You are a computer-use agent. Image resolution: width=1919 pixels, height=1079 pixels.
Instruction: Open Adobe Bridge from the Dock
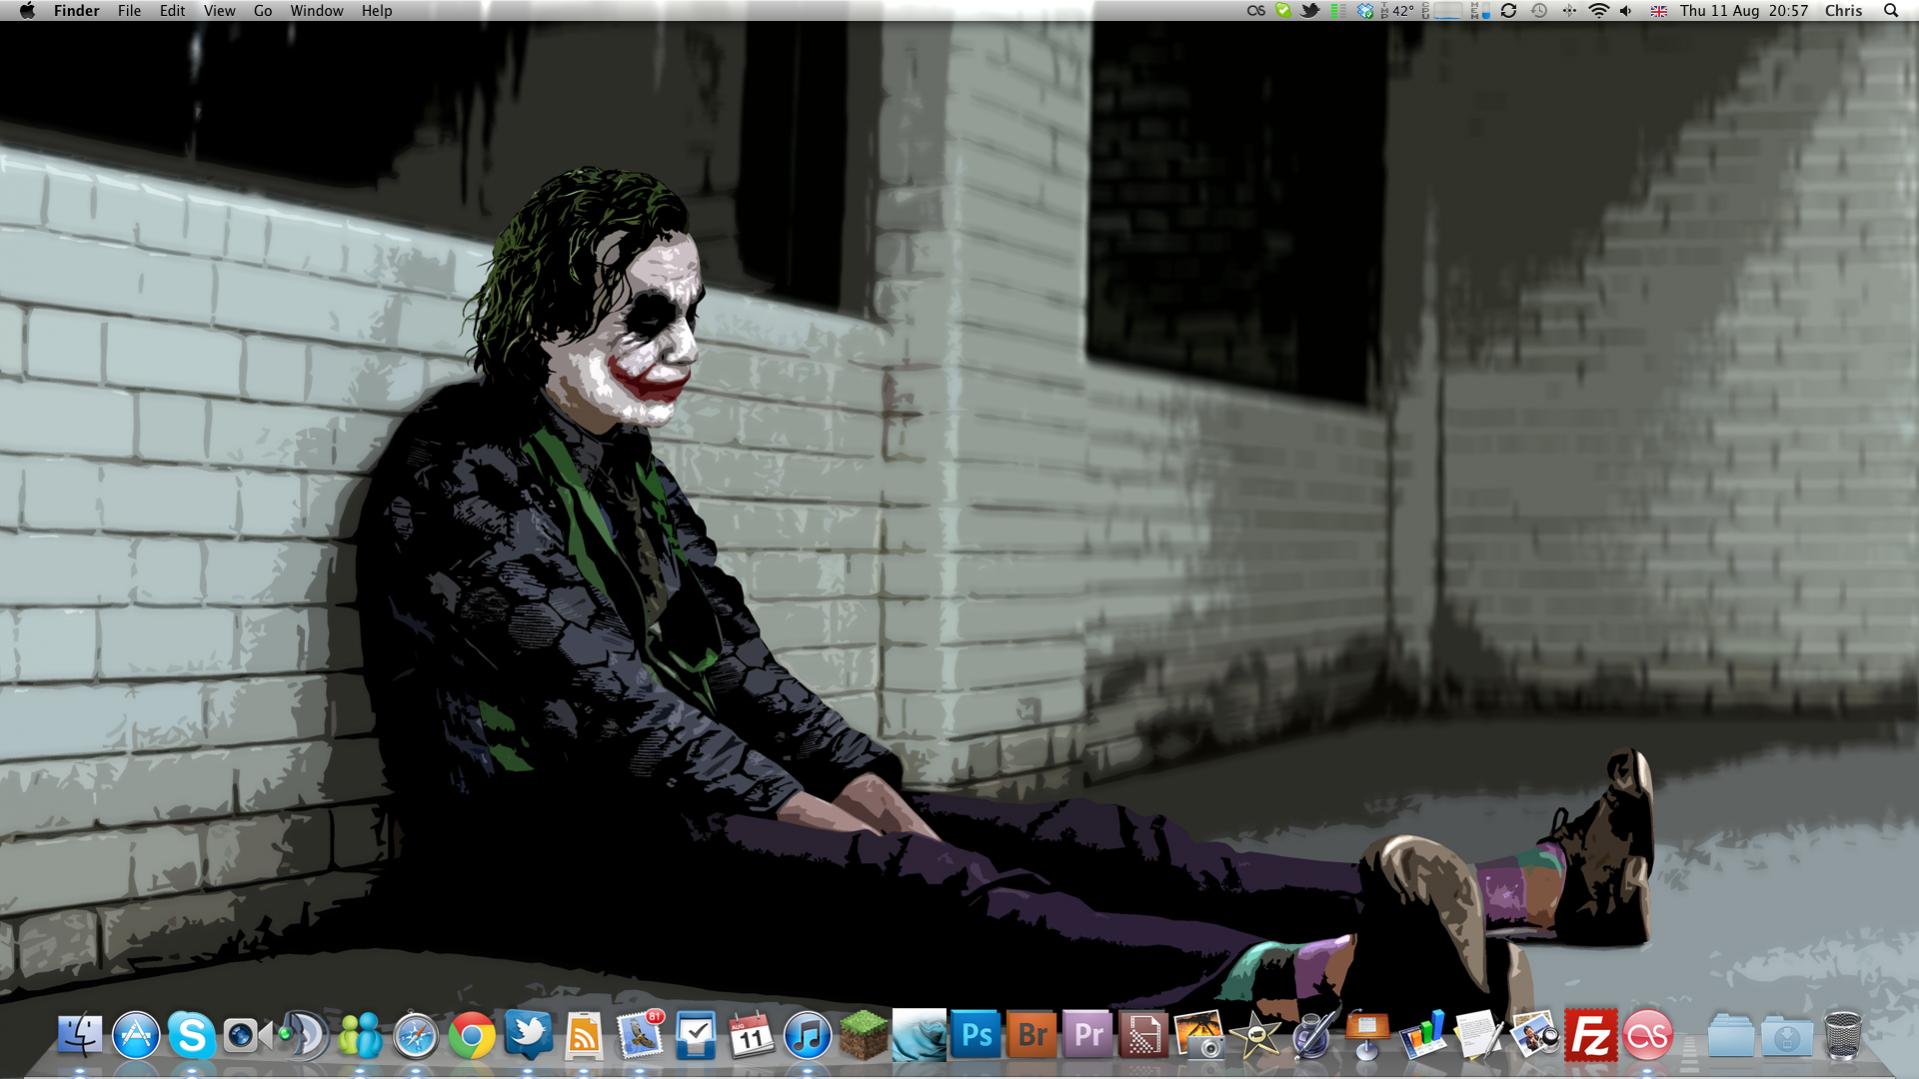(1031, 1035)
